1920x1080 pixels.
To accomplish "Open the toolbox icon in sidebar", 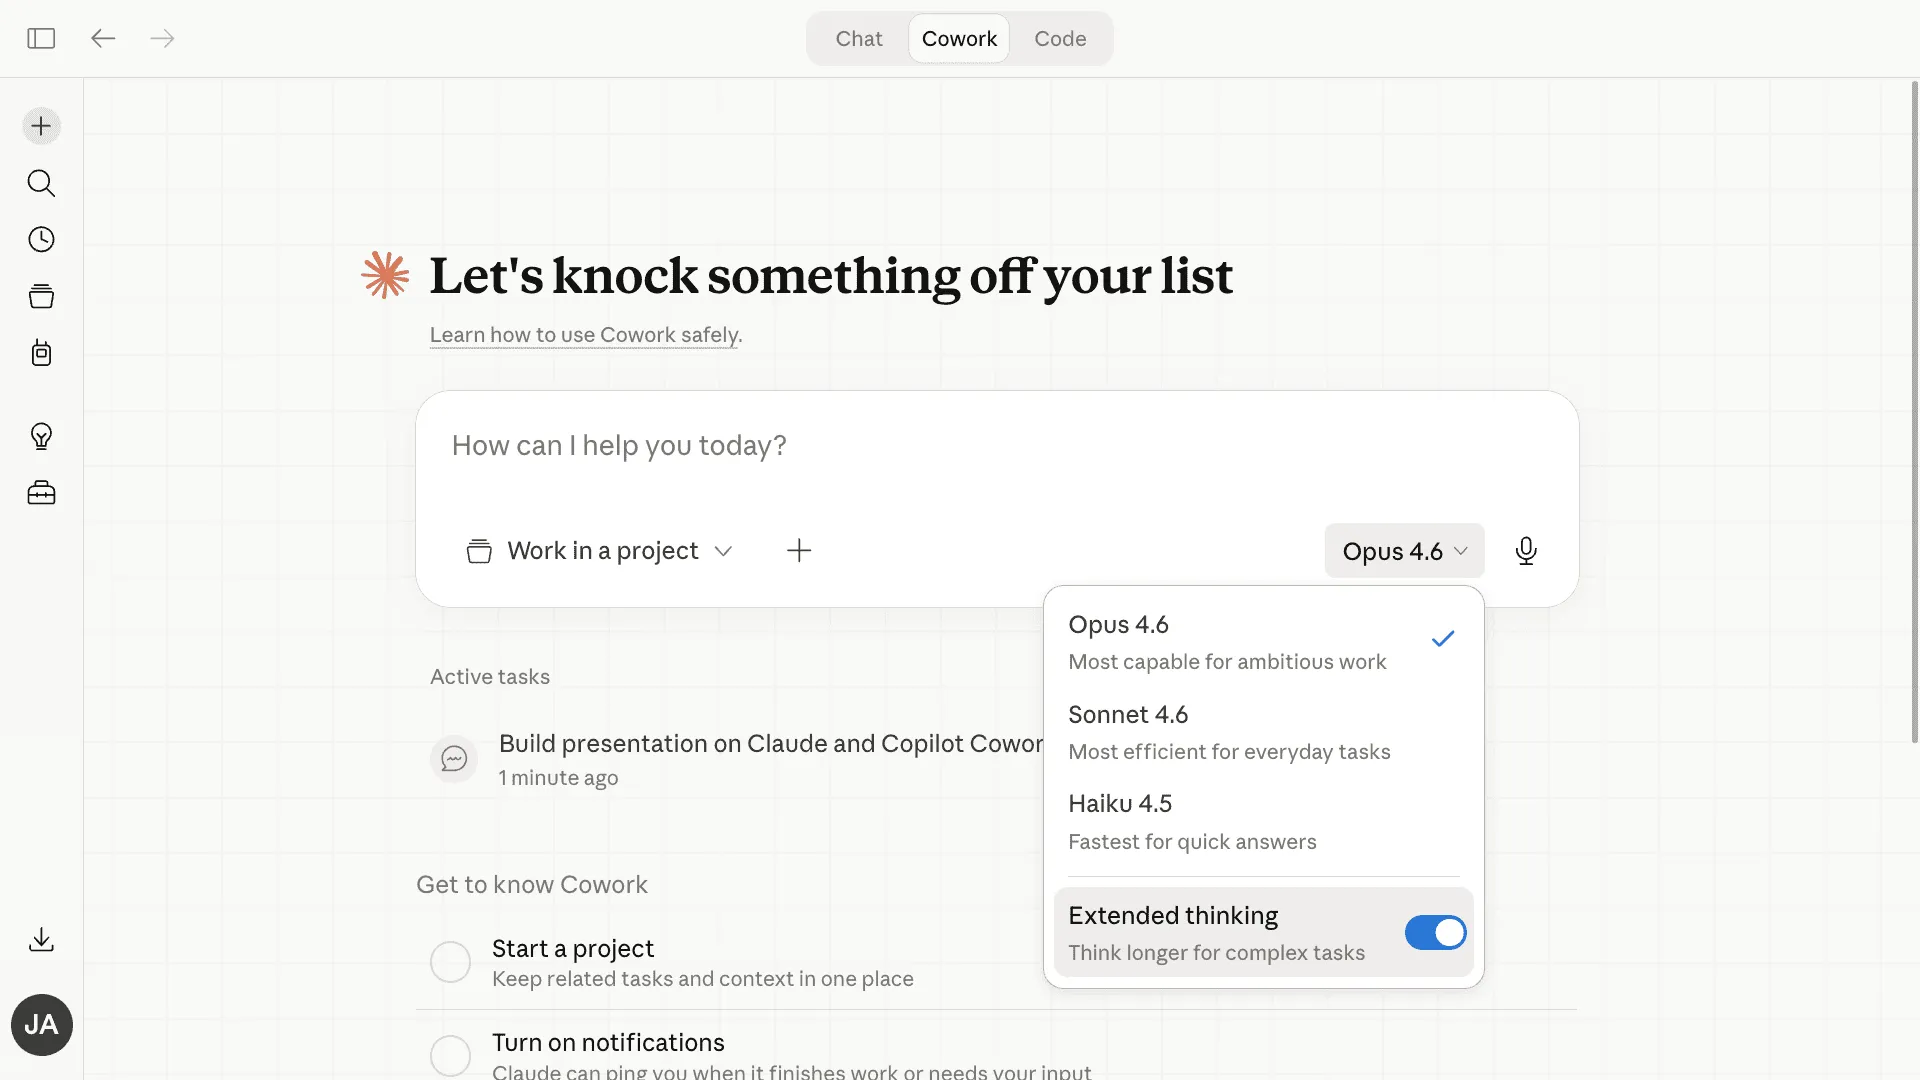I will click(x=41, y=493).
